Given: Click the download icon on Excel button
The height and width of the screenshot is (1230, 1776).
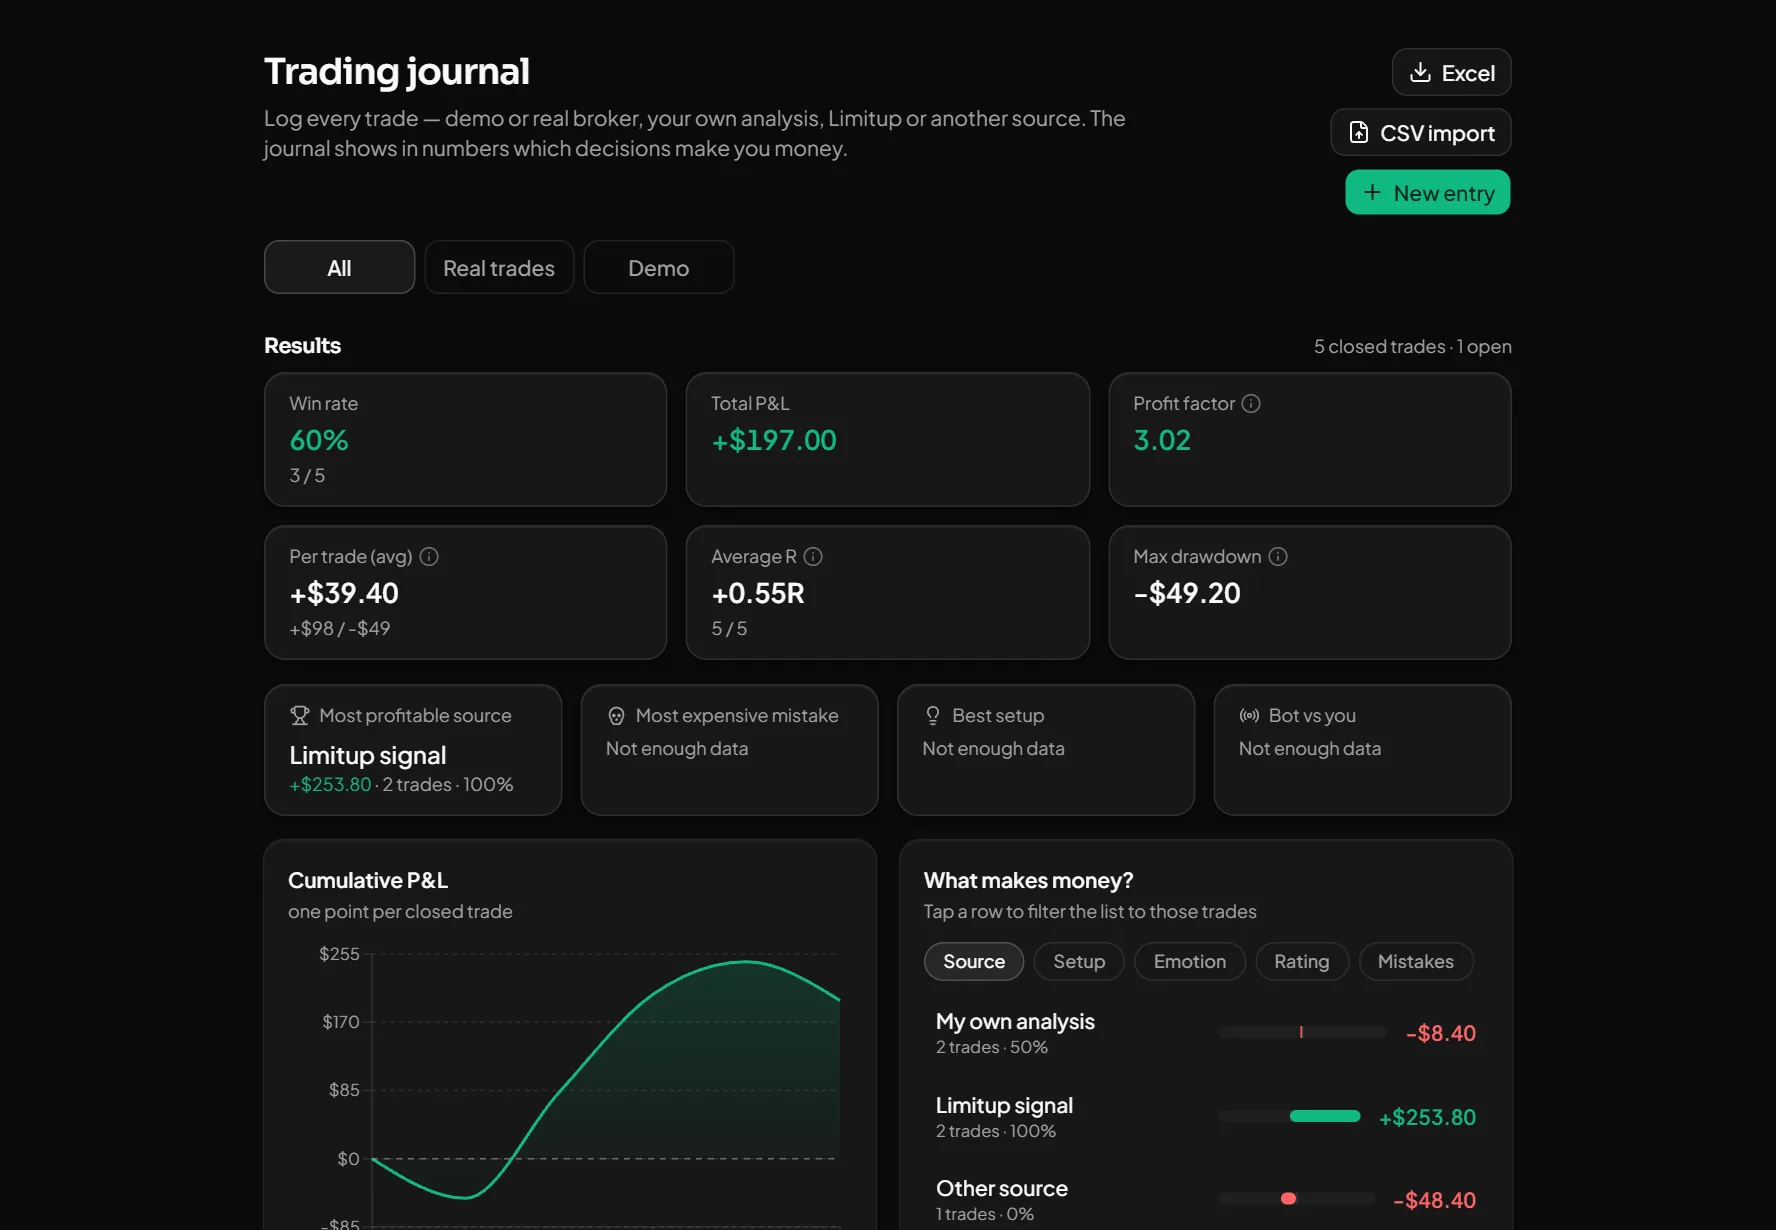Looking at the screenshot, I should pyautogui.click(x=1420, y=72).
